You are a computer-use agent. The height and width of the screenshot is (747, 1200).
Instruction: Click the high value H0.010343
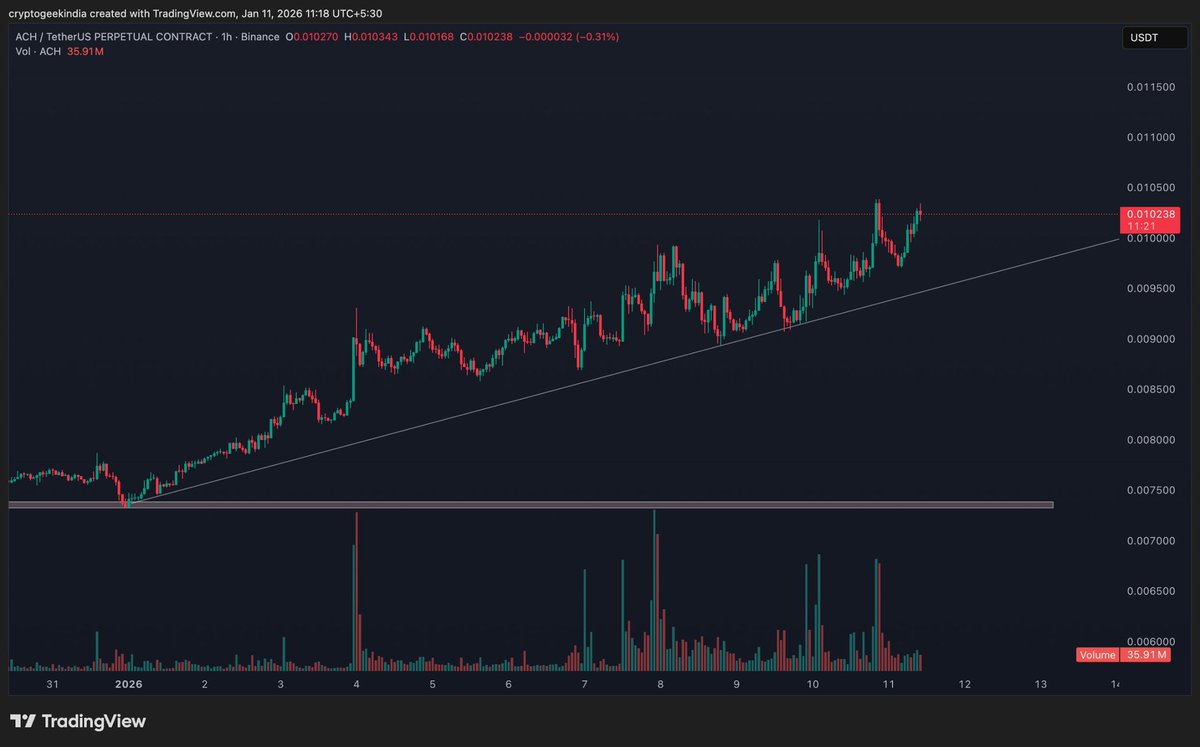(371, 37)
